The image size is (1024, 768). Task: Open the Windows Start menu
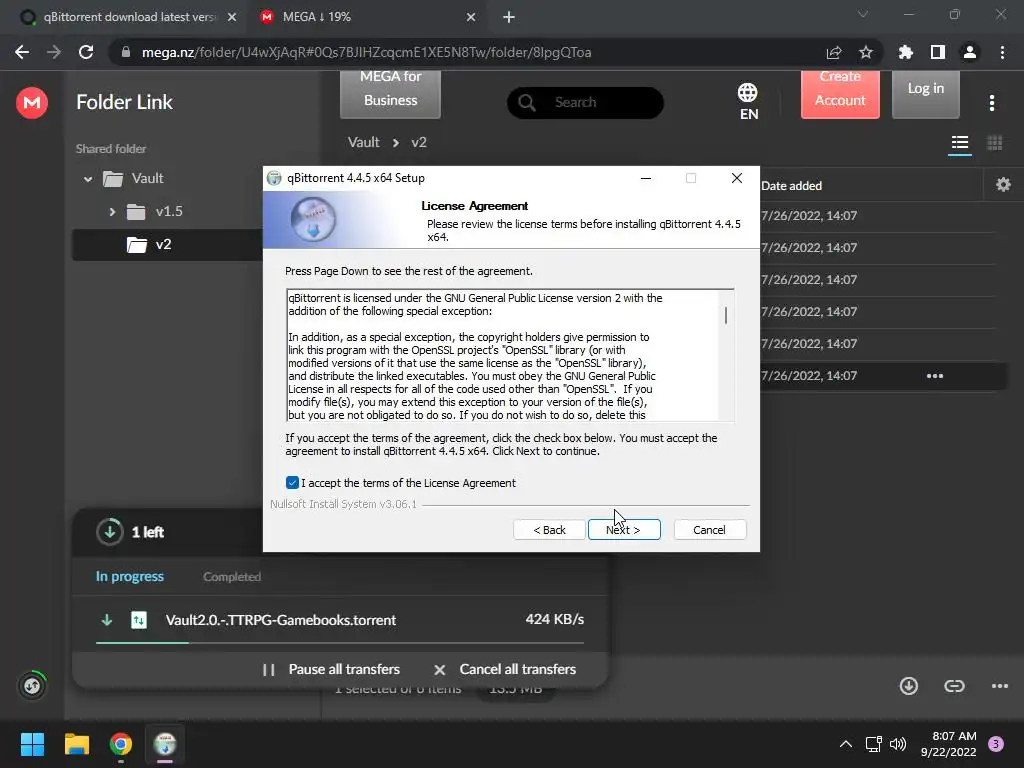(x=32, y=744)
